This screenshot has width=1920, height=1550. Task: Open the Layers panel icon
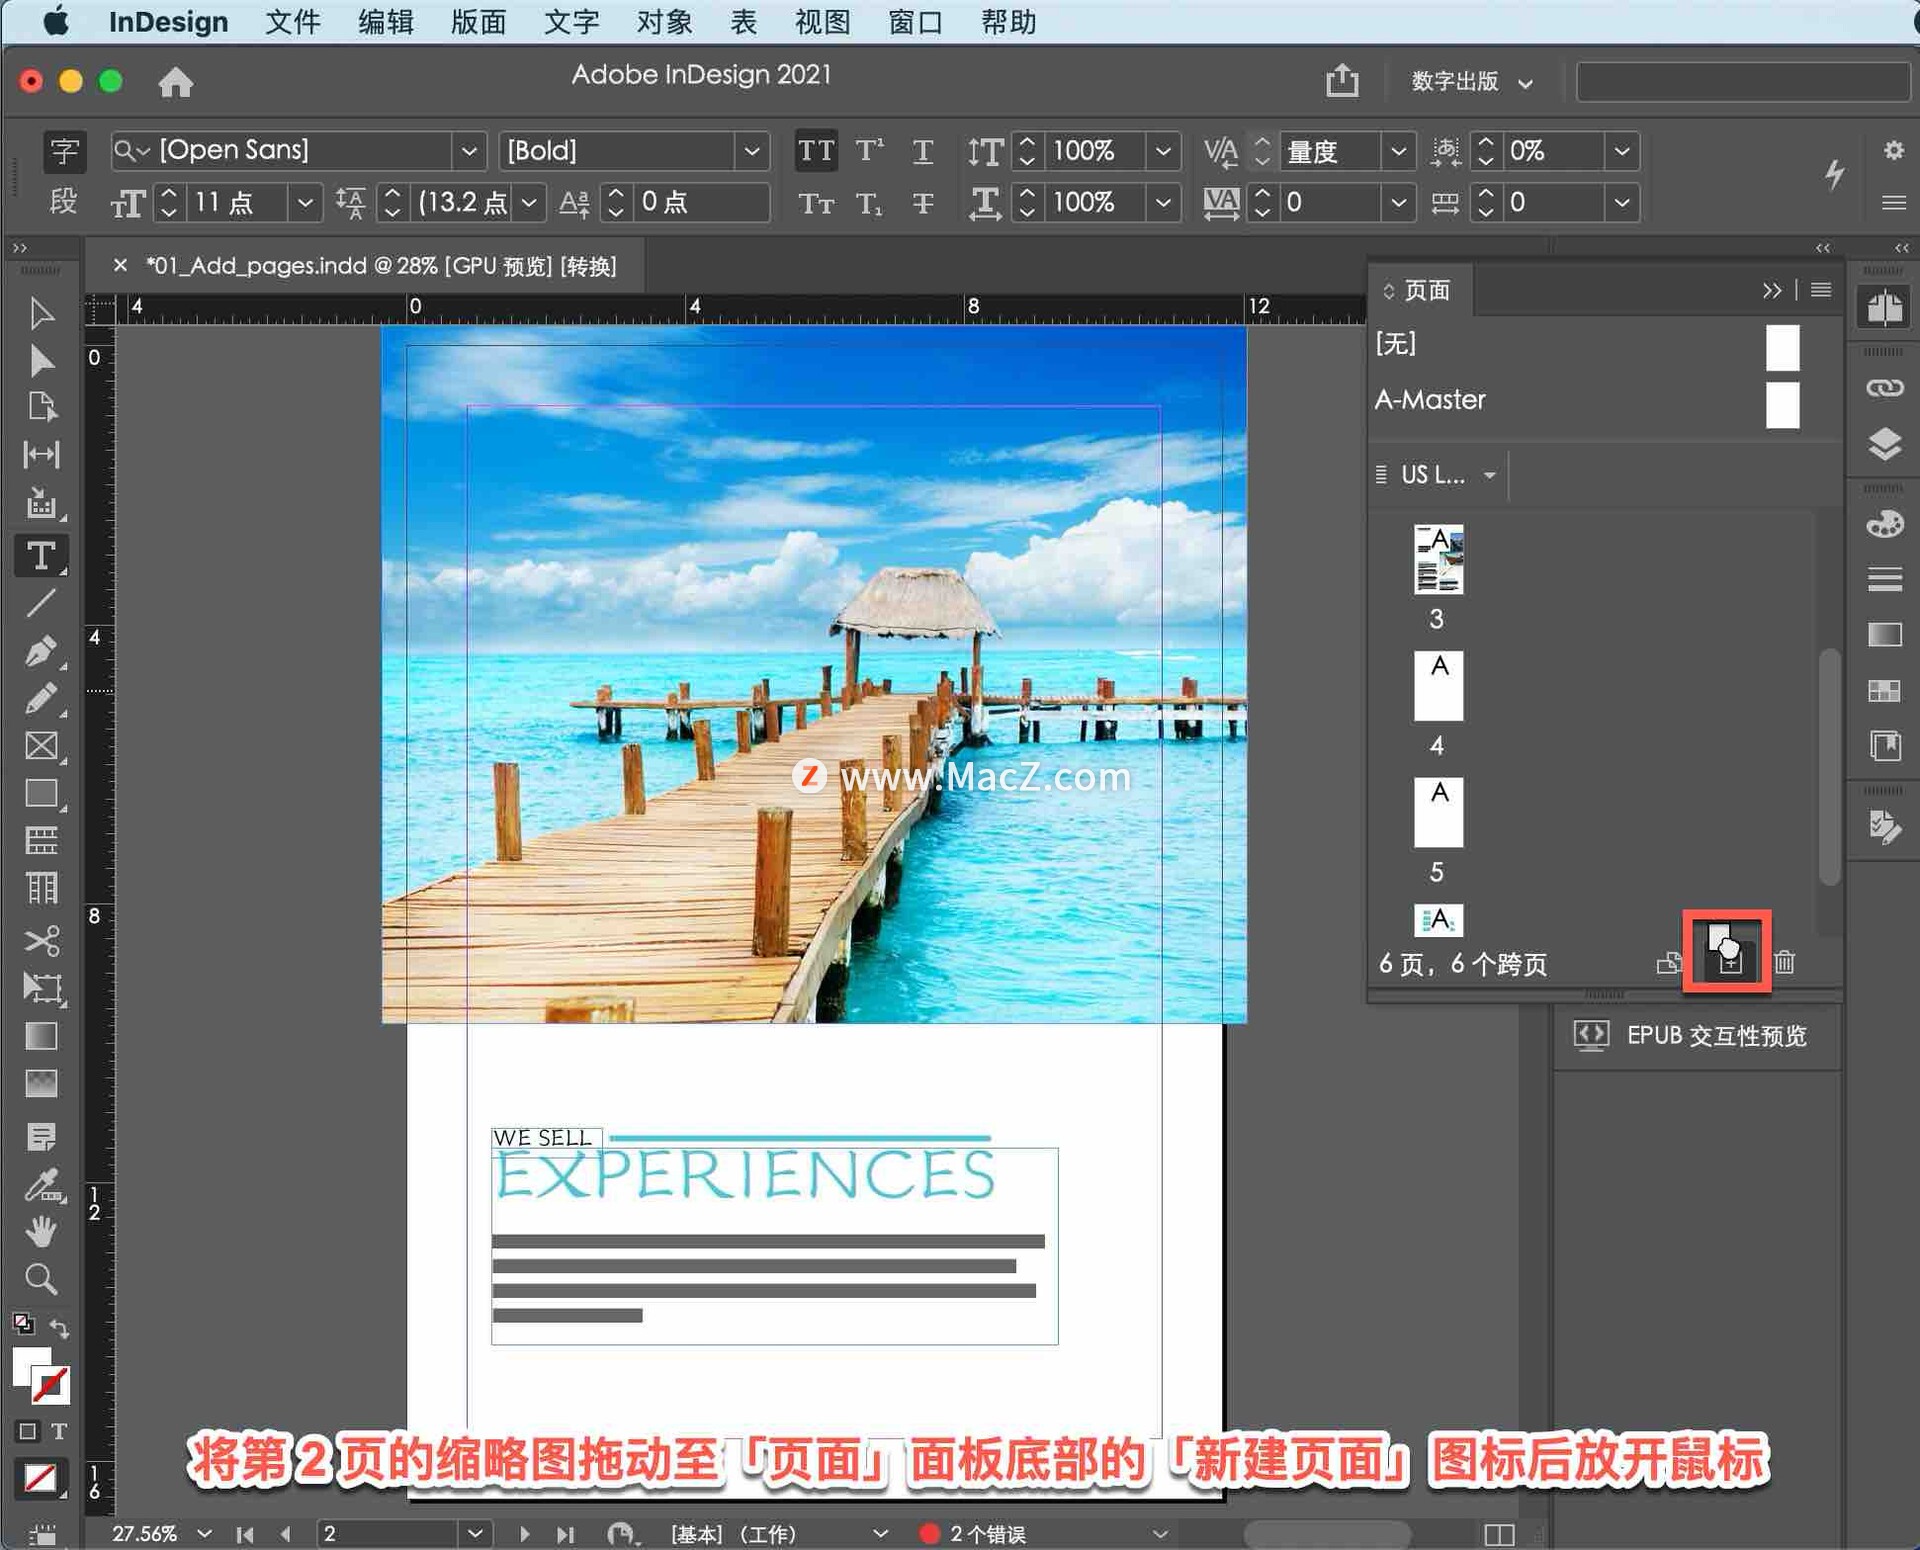pyautogui.click(x=1884, y=444)
